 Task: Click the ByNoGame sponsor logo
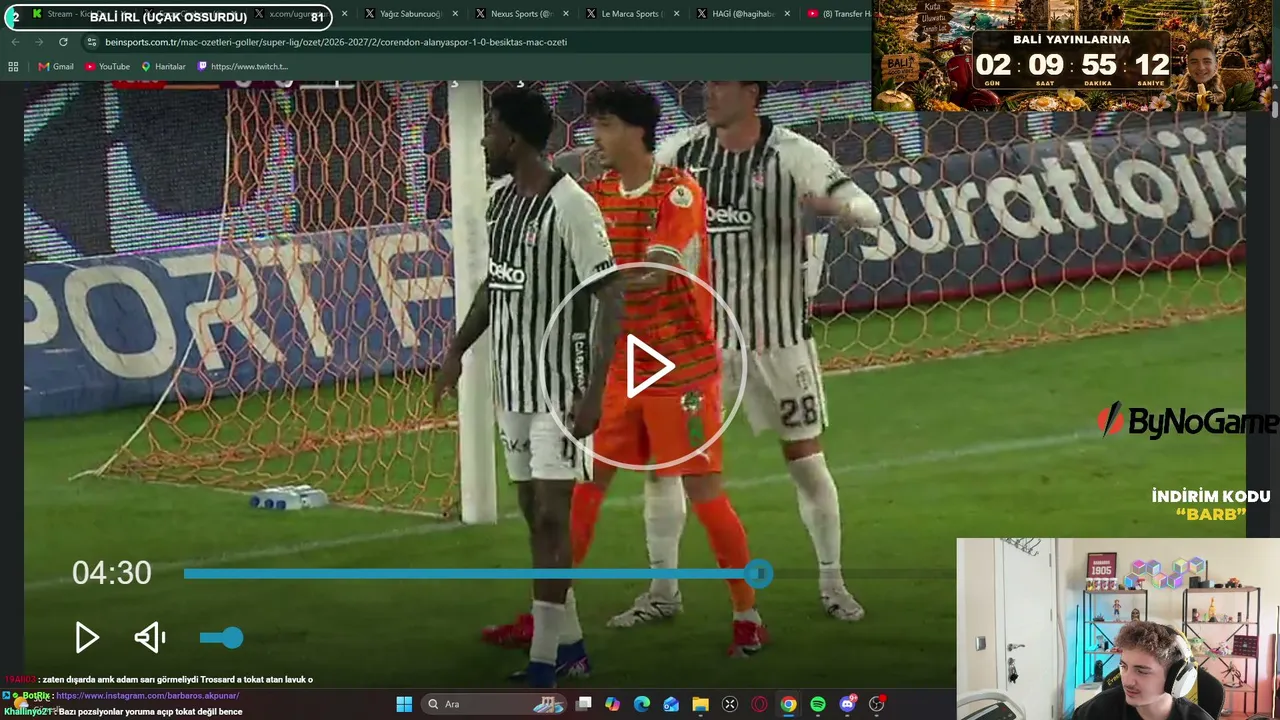pyautogui.click(x=1187, y=421)
